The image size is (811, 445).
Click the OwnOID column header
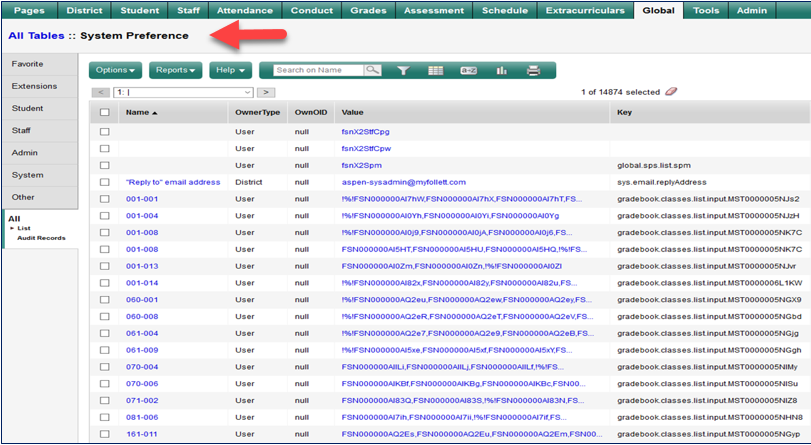311,112
